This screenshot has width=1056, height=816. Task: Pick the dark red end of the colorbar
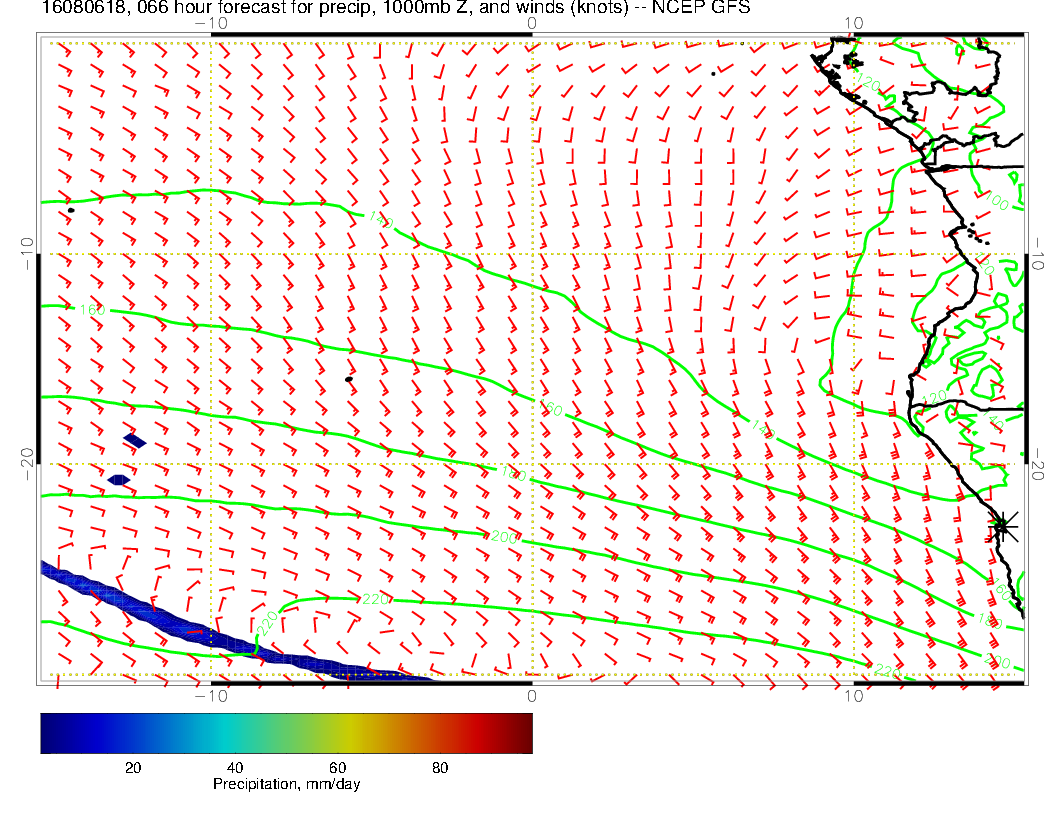coord(524,732)
